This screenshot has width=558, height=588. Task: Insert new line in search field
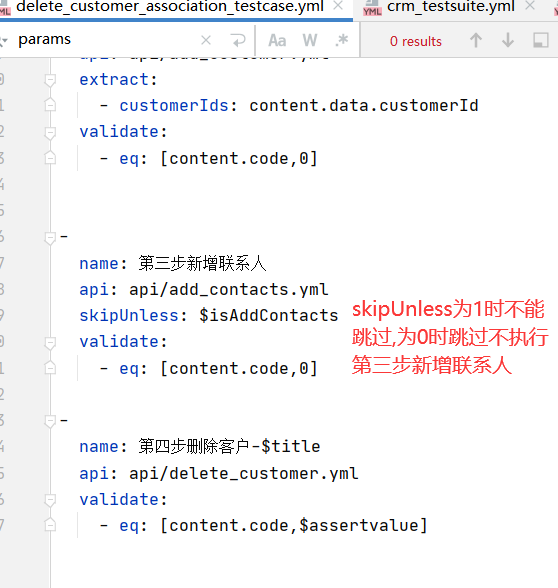tap(238, 40)
